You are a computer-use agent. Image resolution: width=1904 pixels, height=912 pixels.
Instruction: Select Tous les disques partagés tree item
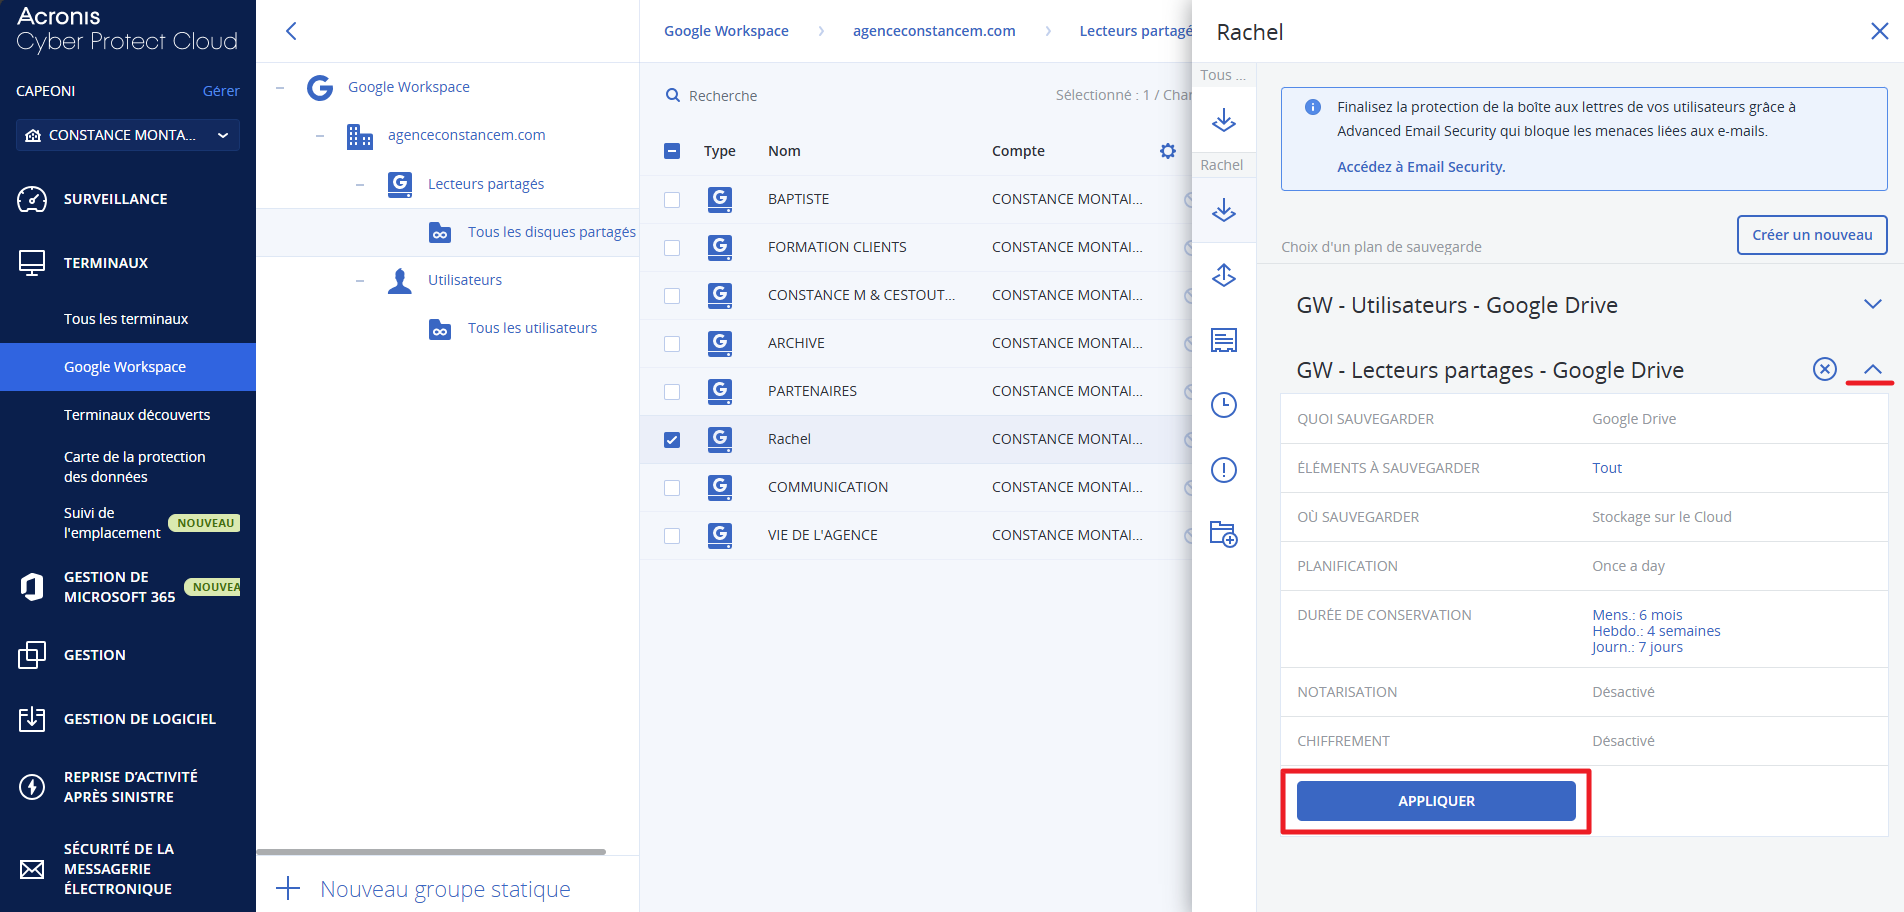click(x=552, y=232)
